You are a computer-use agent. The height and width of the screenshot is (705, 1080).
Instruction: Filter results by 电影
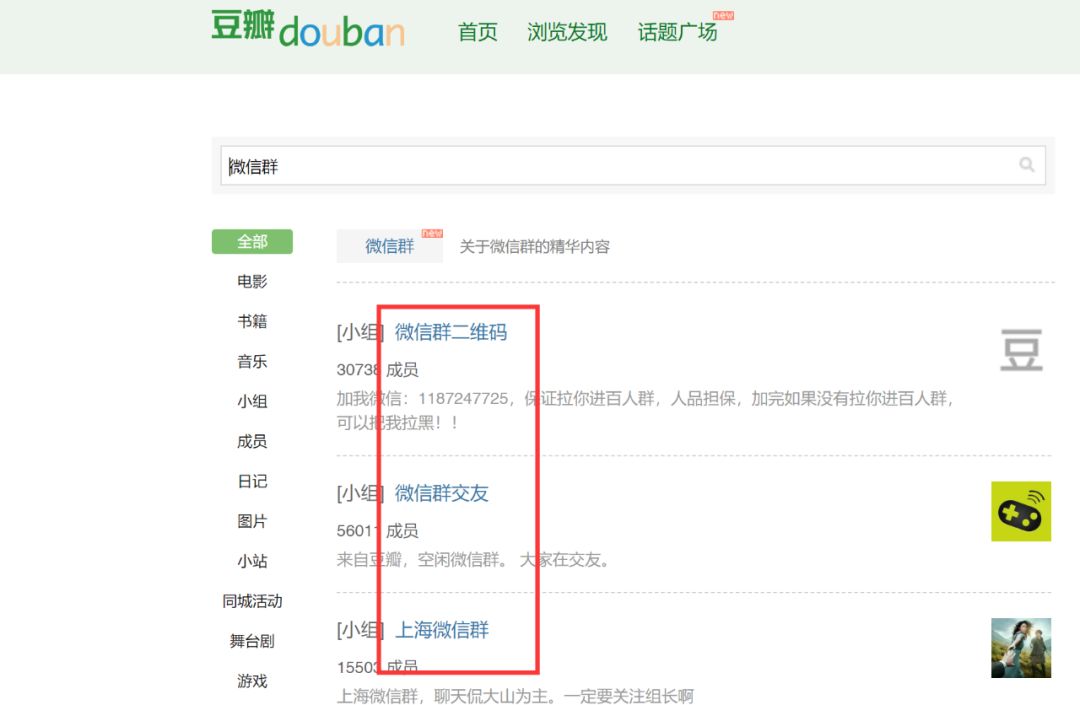pos(252,282)
